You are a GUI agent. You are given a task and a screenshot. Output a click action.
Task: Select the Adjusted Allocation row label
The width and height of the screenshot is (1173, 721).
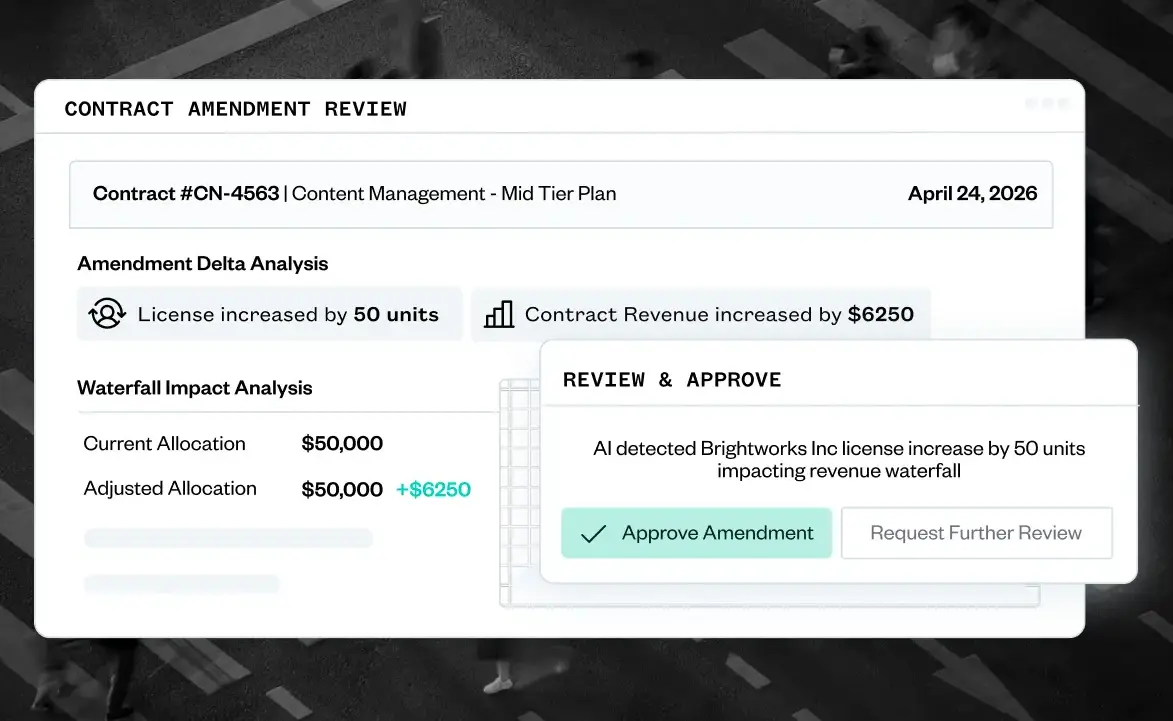point(170,488)
